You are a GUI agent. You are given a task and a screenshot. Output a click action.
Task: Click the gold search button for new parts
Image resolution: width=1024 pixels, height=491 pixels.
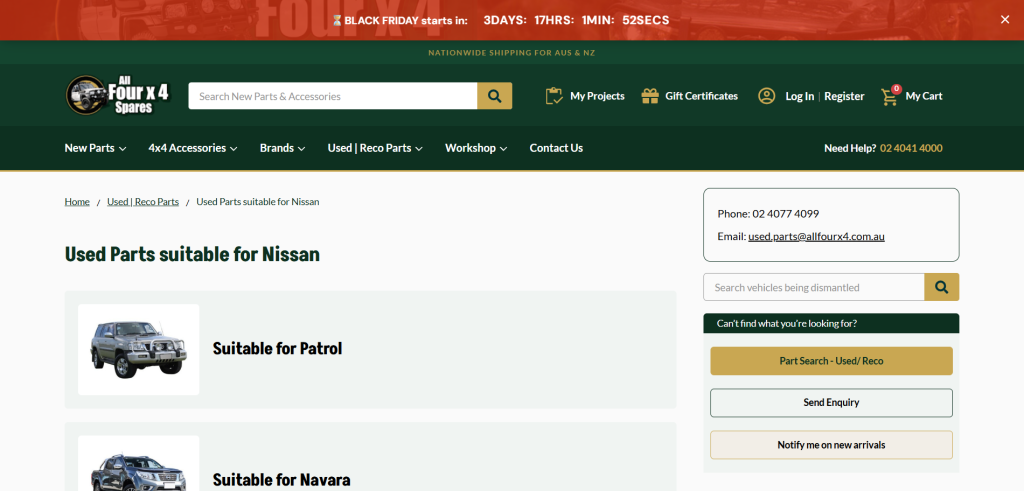[494, 96]
